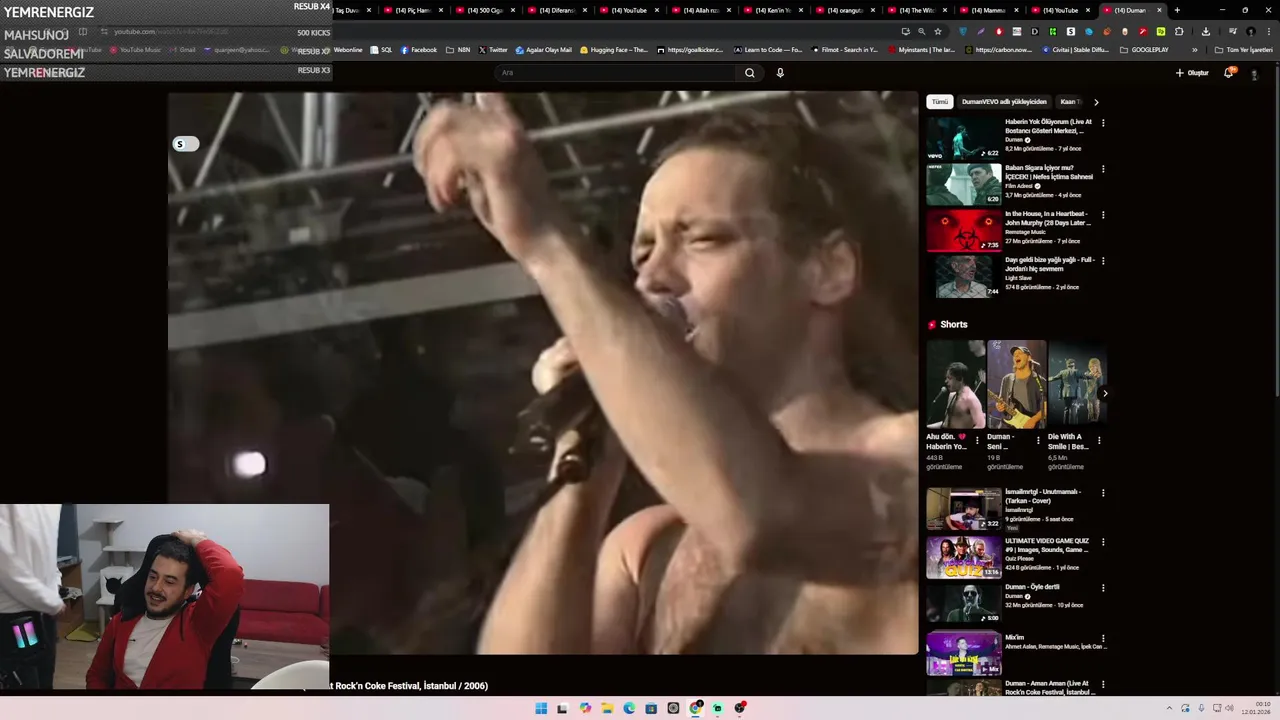Switch to the 'The Witc' tab

coord(917,10)
